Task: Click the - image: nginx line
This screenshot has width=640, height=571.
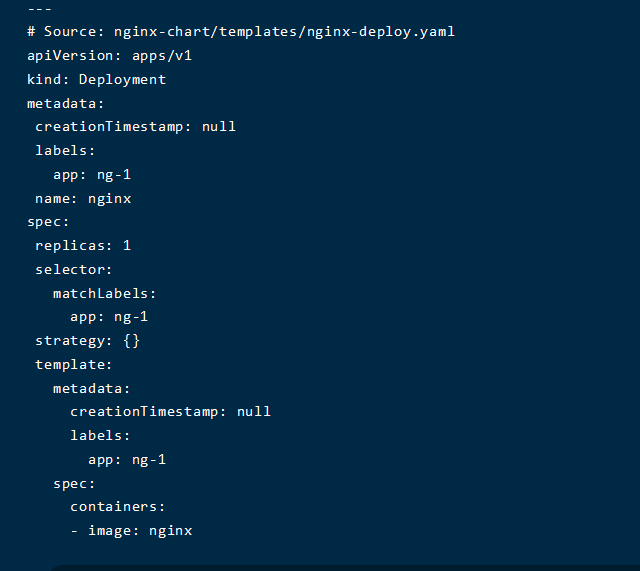Action: [x=131, y=530]
